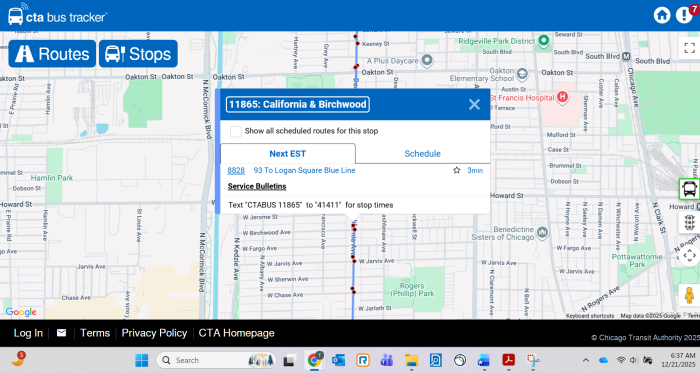Click the email envelope icon in footer
The height and width of the screenshot is (373, 700).
pyautogui.click(x=61, y=333)
